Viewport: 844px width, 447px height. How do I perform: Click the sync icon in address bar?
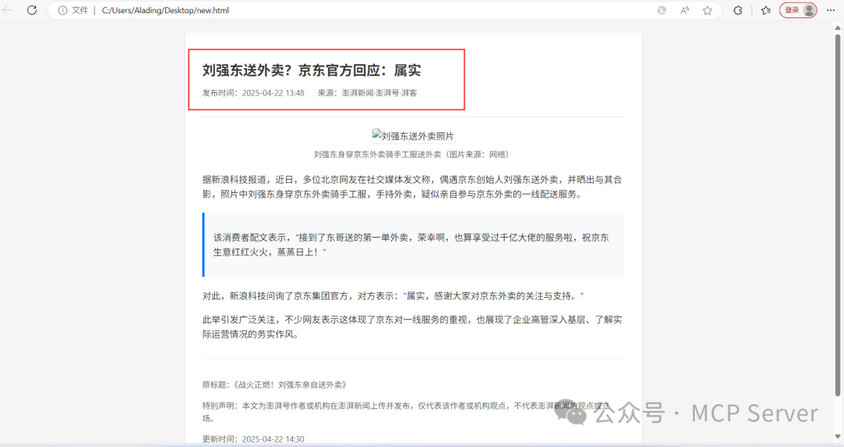(x=662, y=10)
